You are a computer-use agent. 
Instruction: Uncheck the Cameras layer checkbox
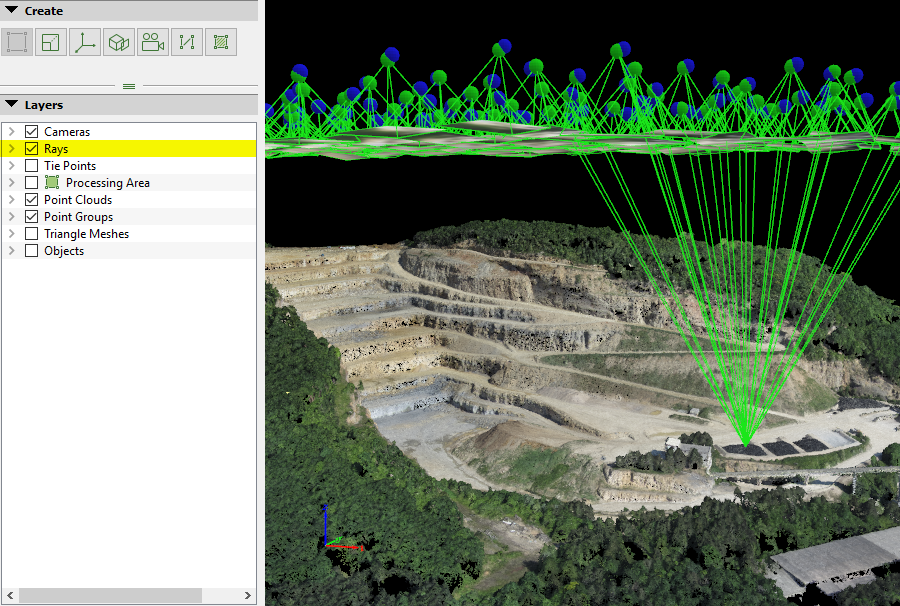pos(31,132)
